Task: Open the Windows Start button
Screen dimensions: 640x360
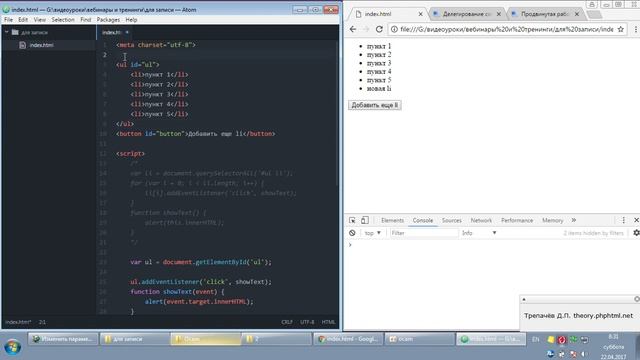Action: [x=13, y=347]
